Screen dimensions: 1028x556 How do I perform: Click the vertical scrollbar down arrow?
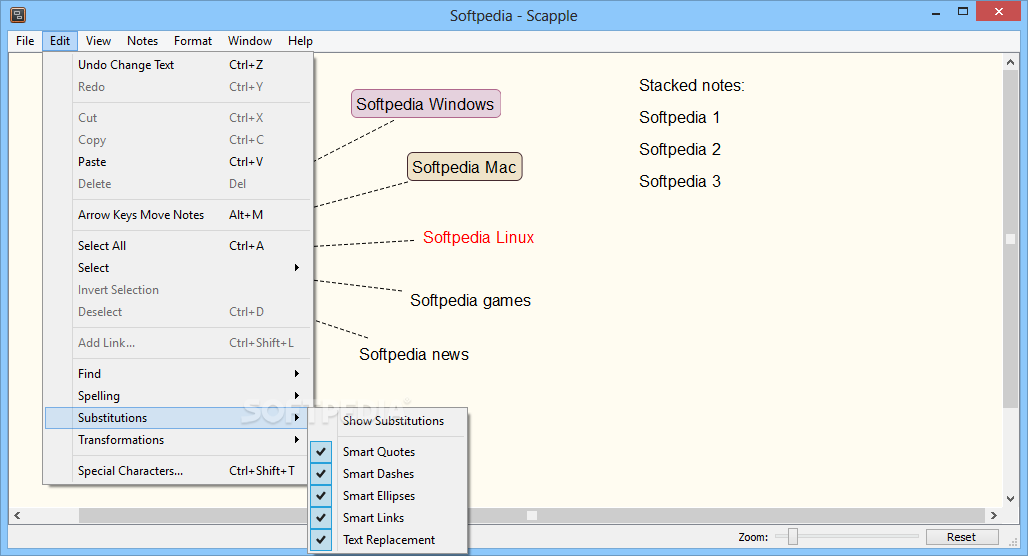coord(1010,499)
